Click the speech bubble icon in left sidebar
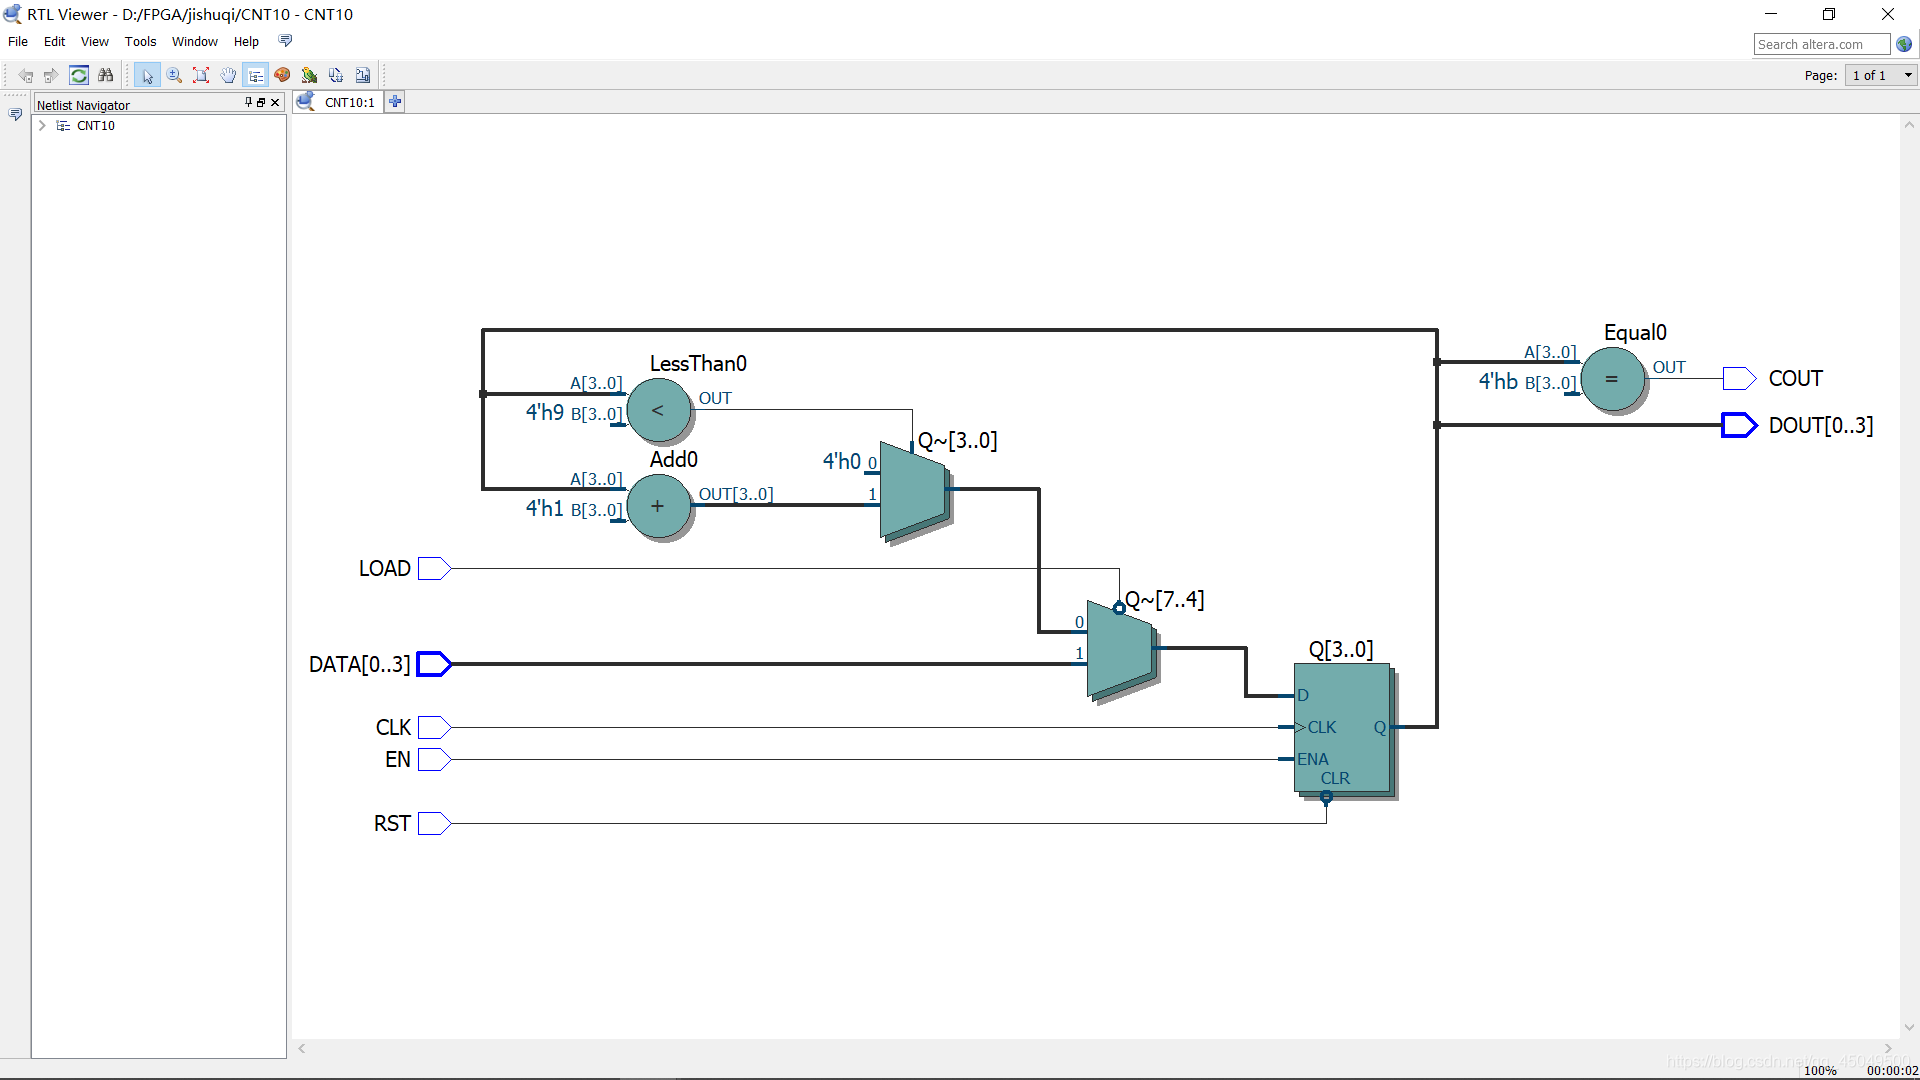 [x=15, y=115]
